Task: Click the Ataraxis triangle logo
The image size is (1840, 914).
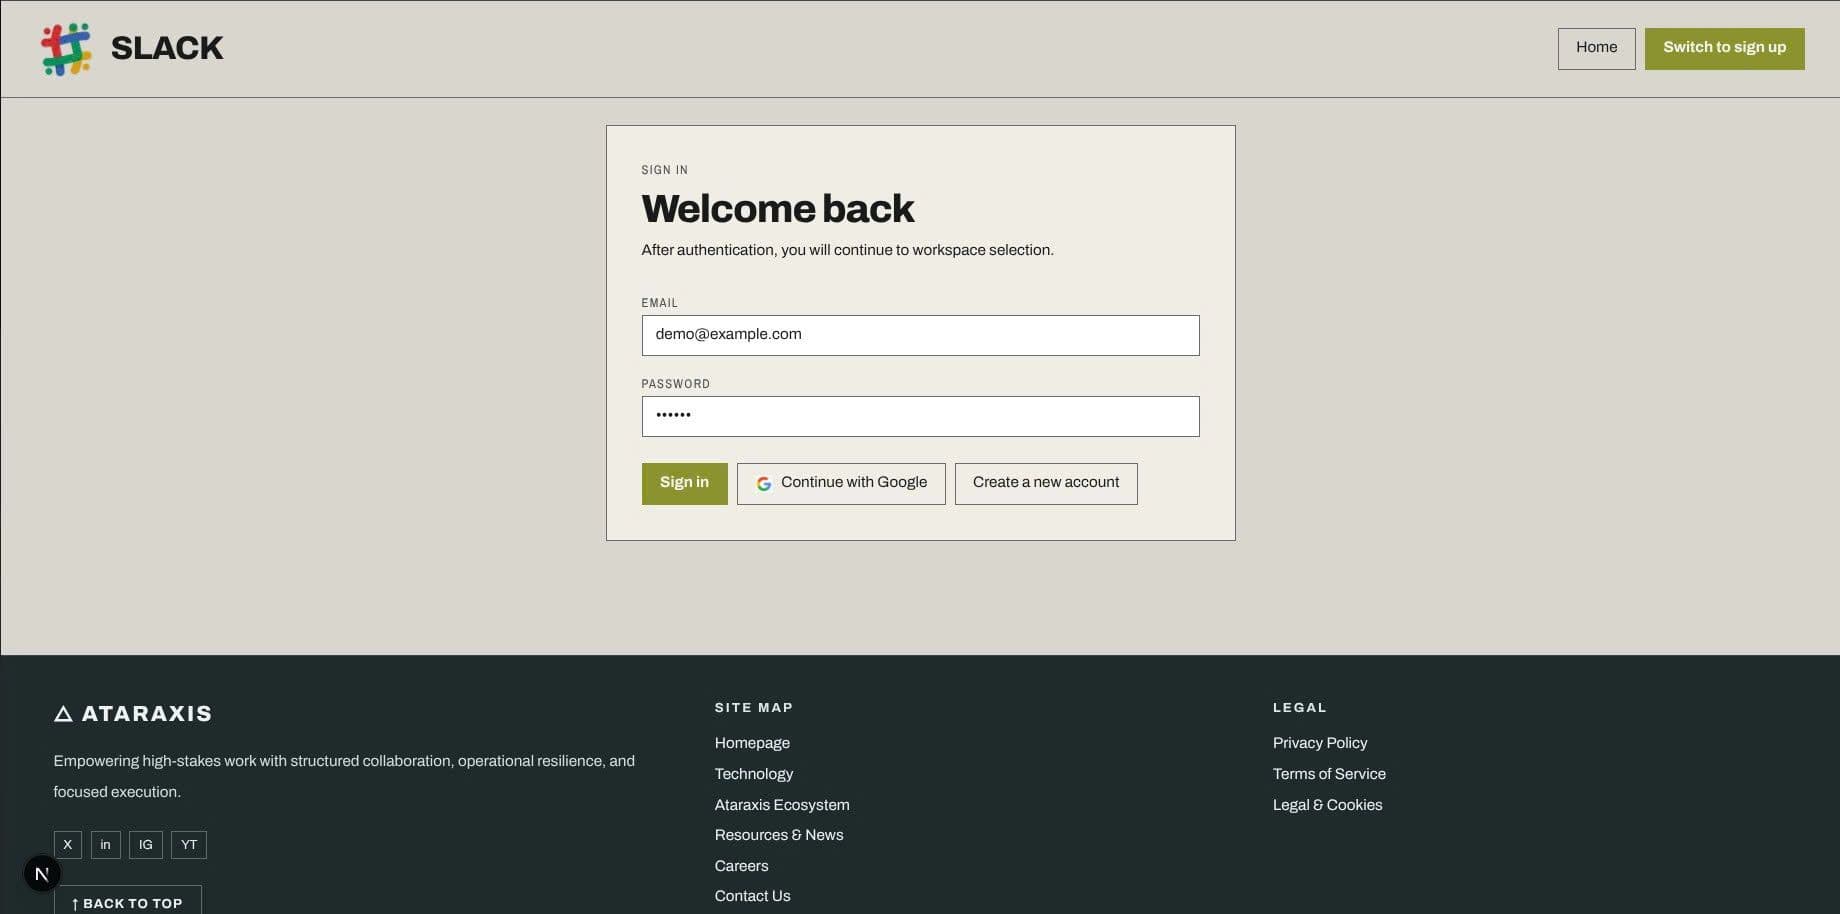Action: pyautogui.click(x=63, y=714)
